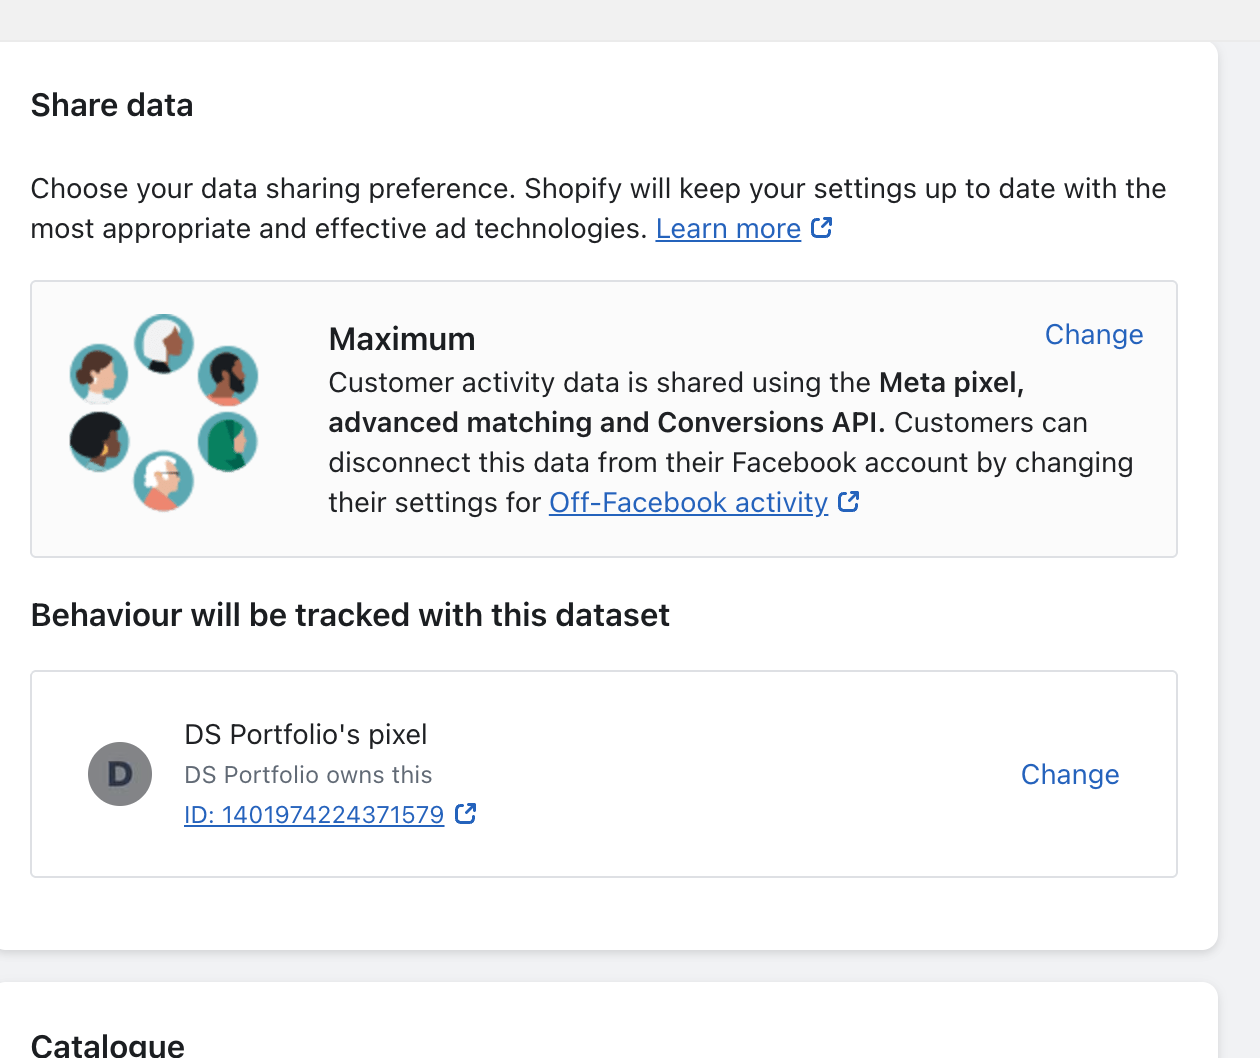Image resolution: width=1260 pixels, height=1058 pixels.
Task: Click the Share data heading
Action: [x=112, y=105]
